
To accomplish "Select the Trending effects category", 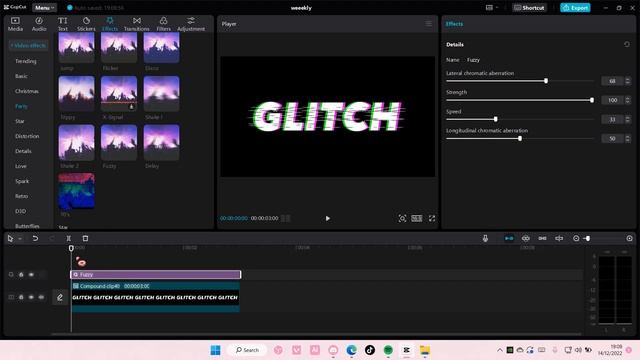I will click(x=26, y=61).
